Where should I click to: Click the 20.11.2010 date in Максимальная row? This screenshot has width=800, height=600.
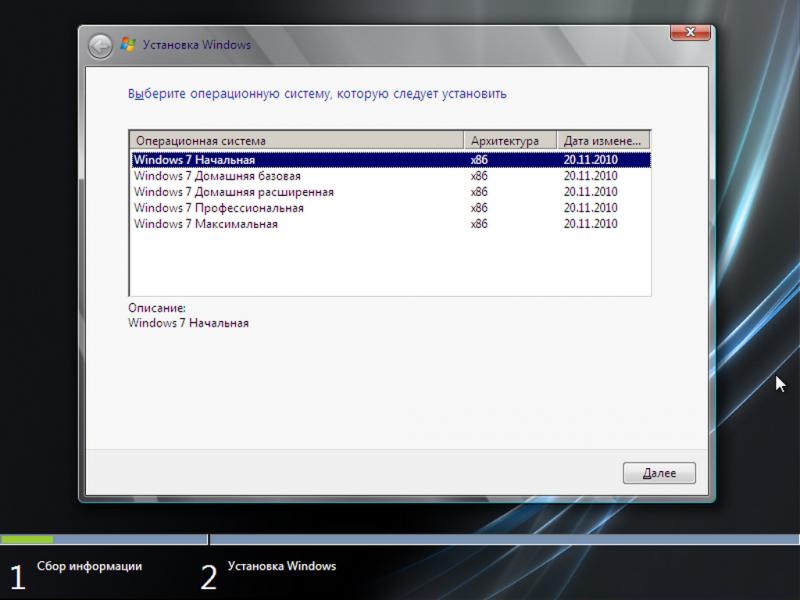click(590, 224)
